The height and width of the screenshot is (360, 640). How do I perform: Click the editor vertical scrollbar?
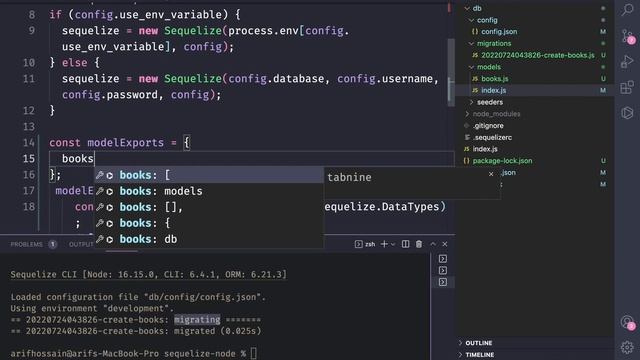pos(451,72)
